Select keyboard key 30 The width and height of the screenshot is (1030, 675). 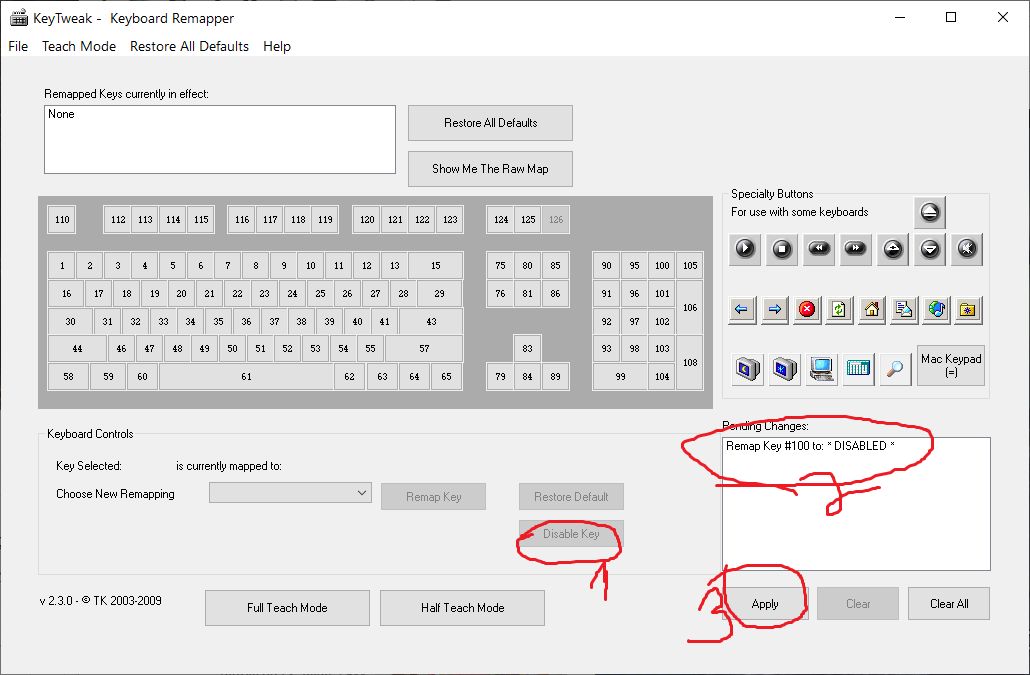(70, 321)
